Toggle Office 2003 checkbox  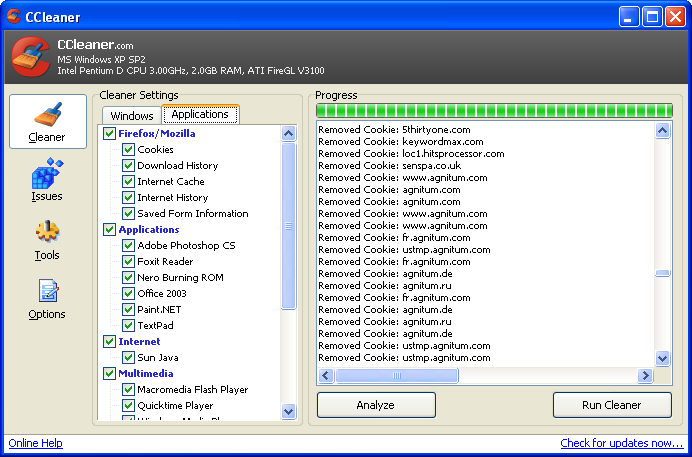click(x=128, y=293)
